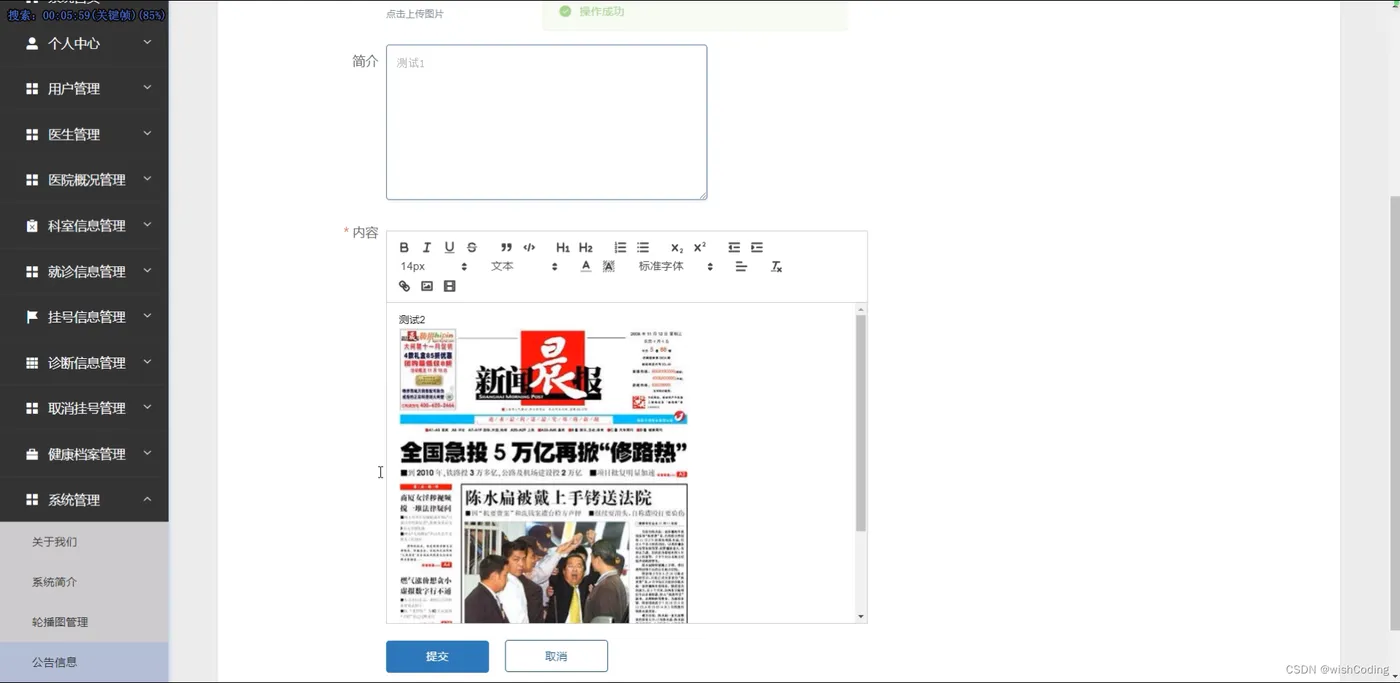
Task: Create an ordered numbered list
Action: coord(620,247)
